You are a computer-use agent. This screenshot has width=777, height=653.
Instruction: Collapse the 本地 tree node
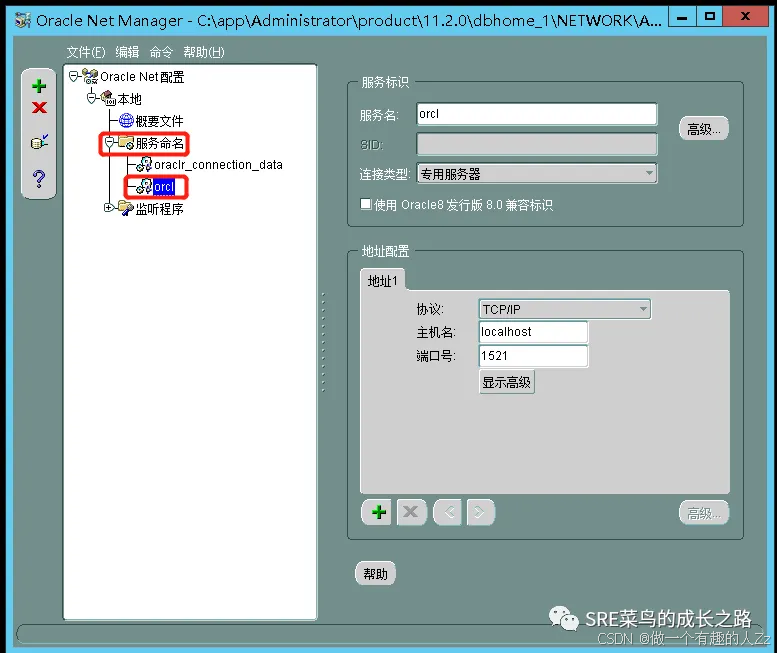click(x=91, y=98)
